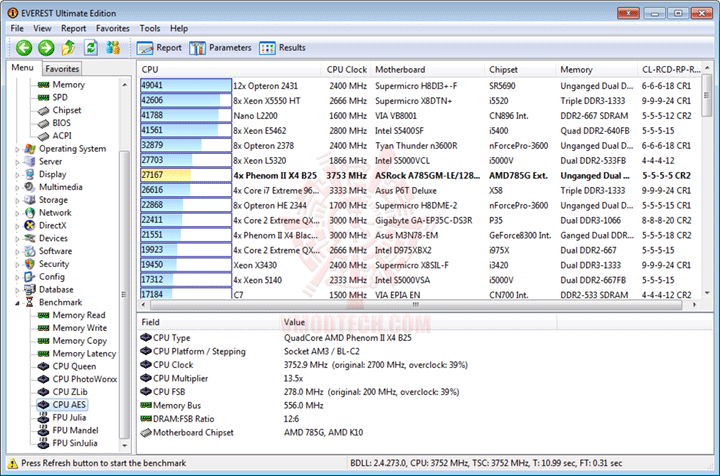The width and height of the screenshot is (720, 476).
Task: Click the green Forward arrow toolbar icon
Action: [x=46, y=48]
